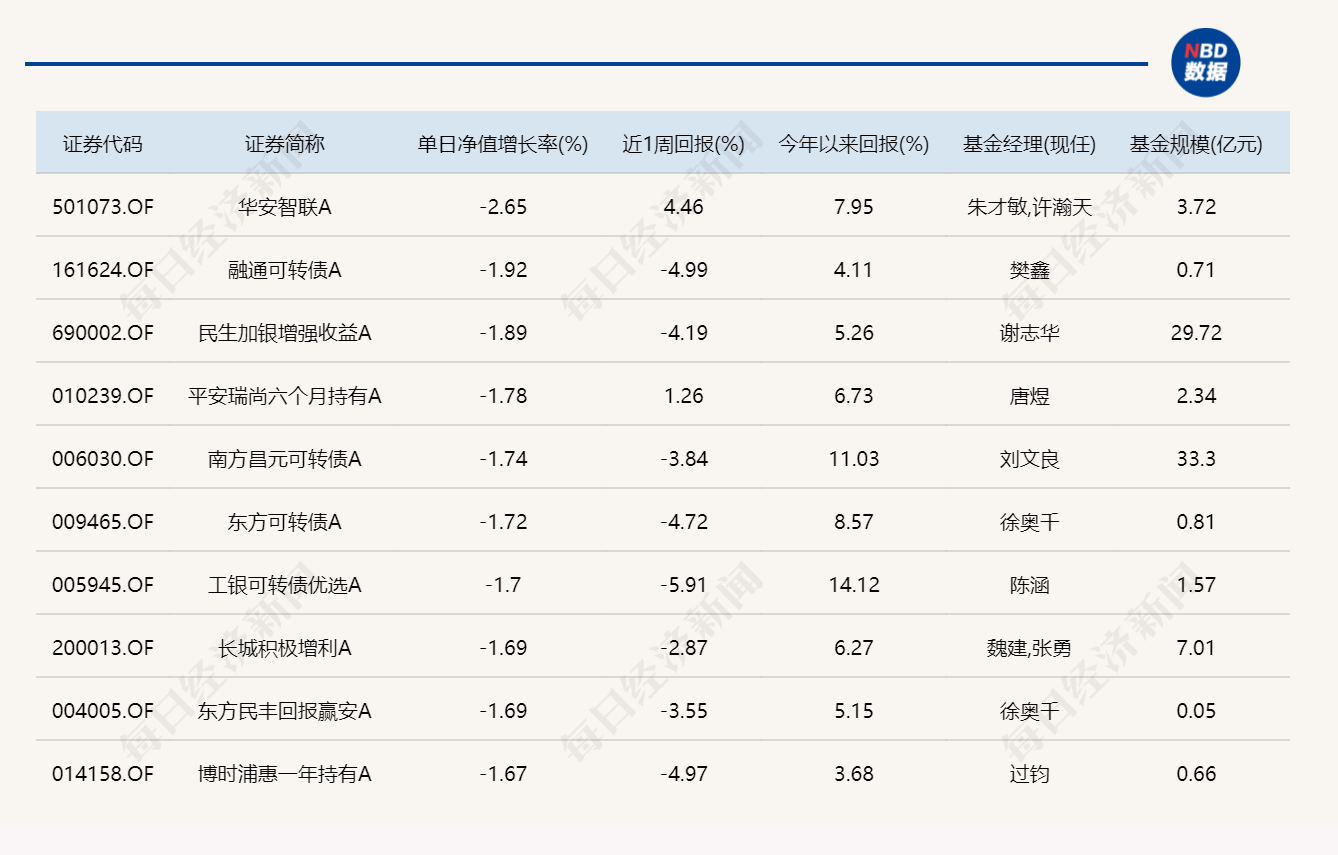Click fund manager 过钧
The width and height of the screenshot is (1338, 855).
pyautogui.click(x=1029, y=774)
